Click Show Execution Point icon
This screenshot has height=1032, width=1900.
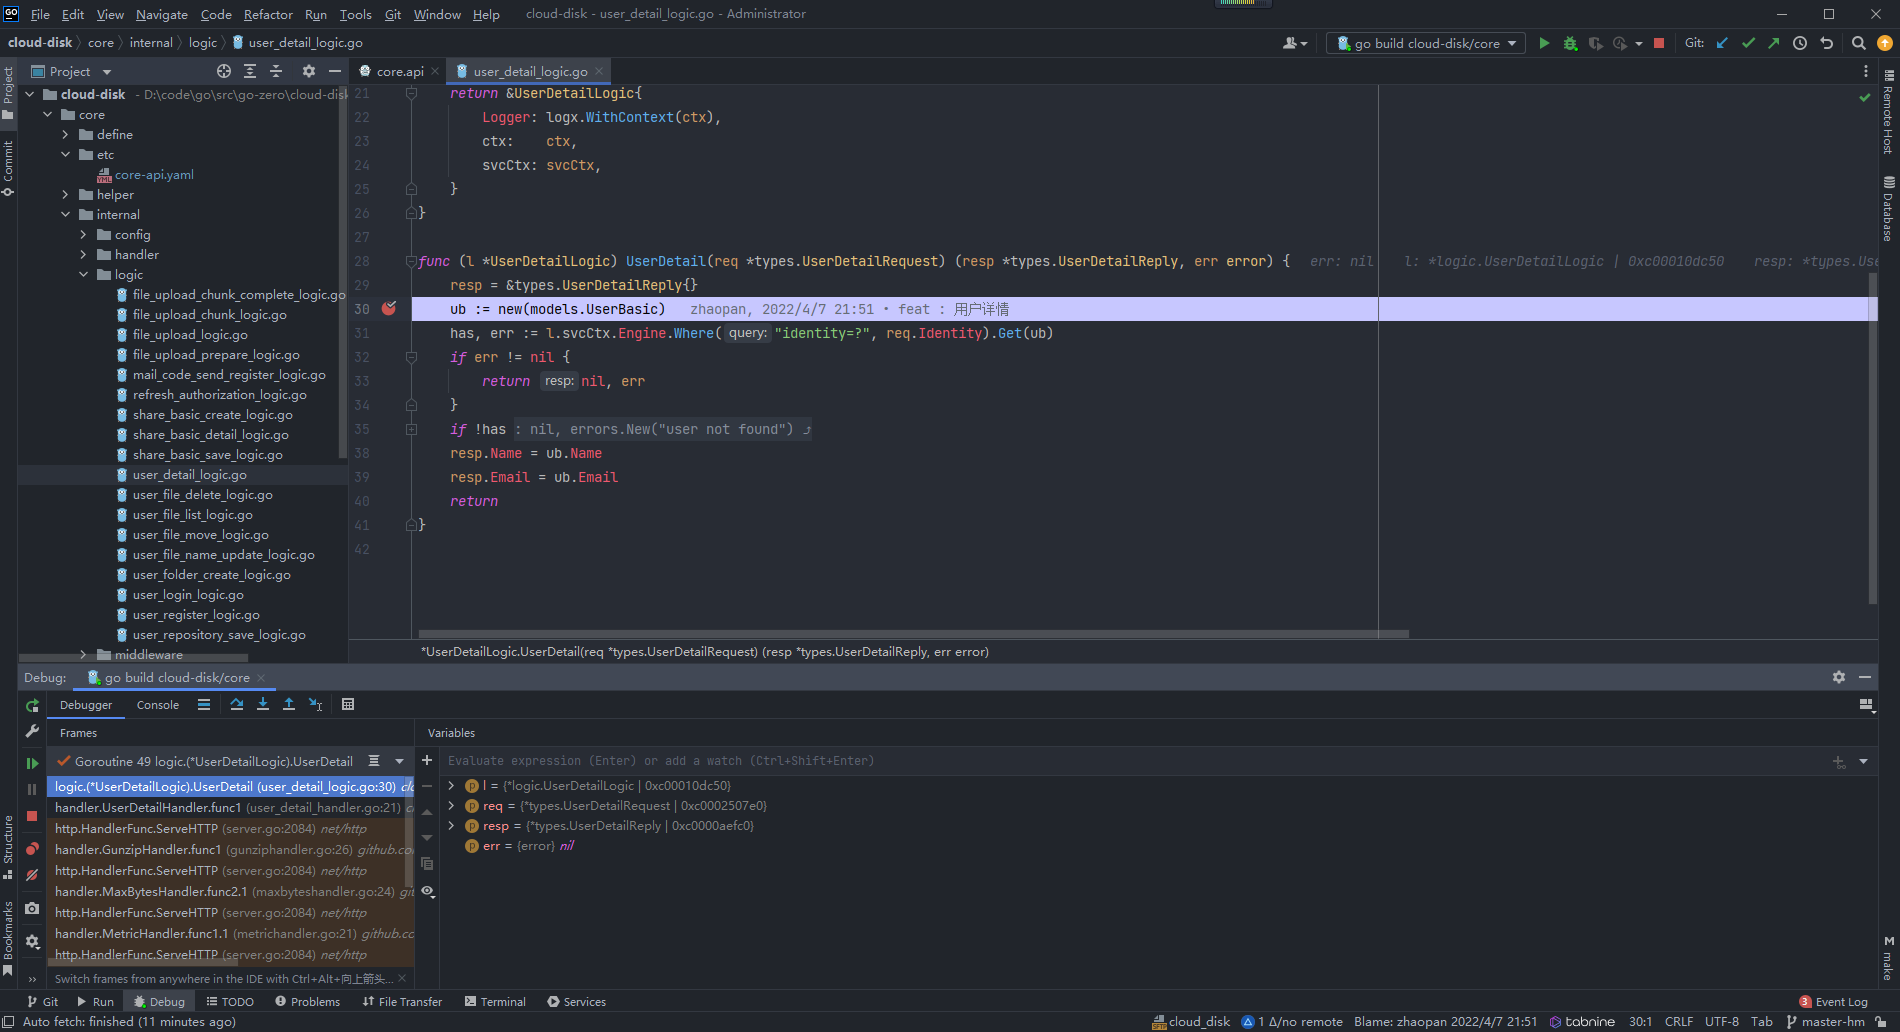tap(204, 704)
